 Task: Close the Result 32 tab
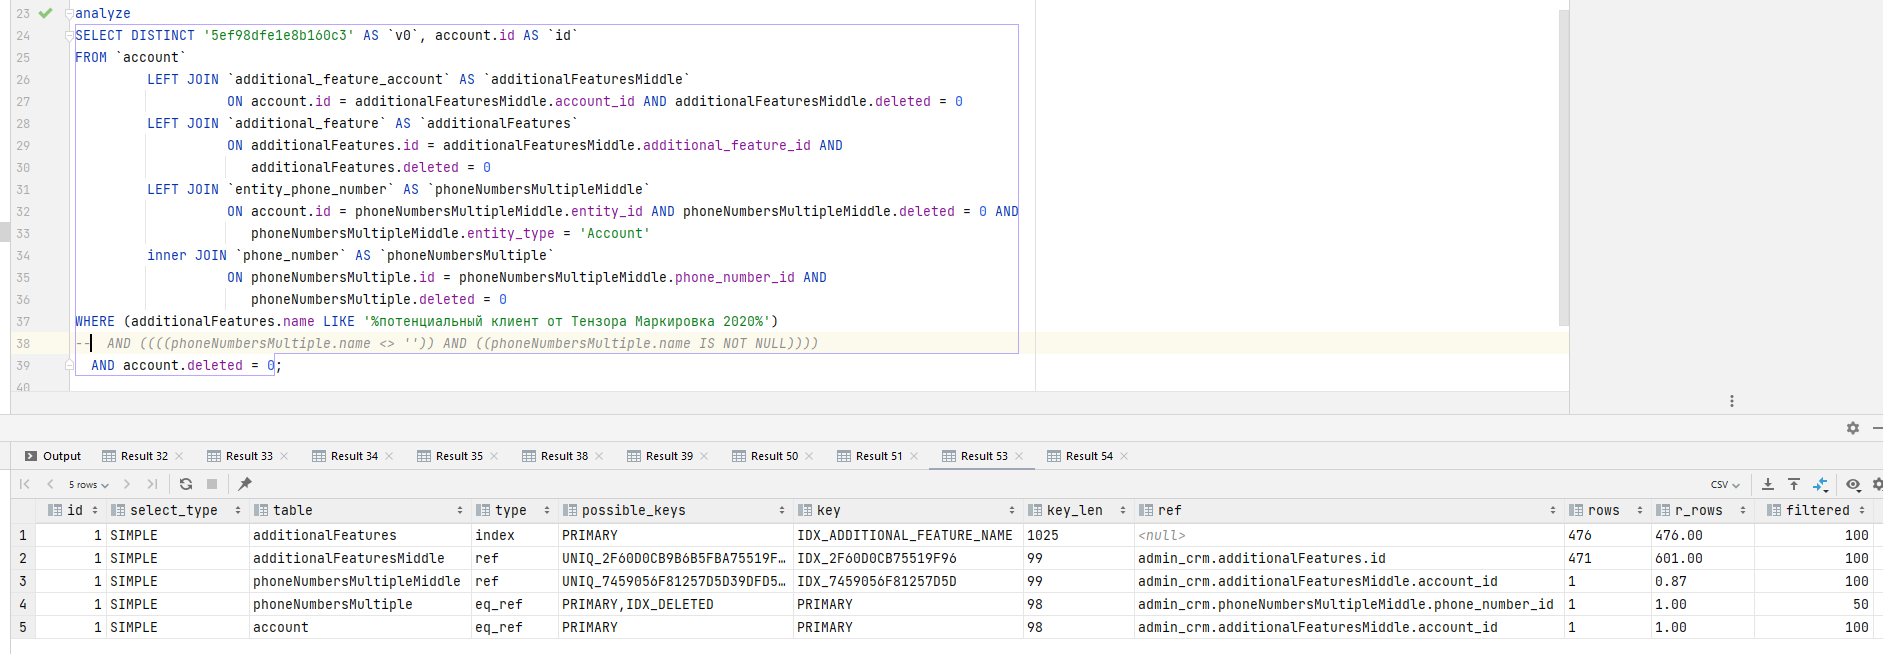click(179, 456)
